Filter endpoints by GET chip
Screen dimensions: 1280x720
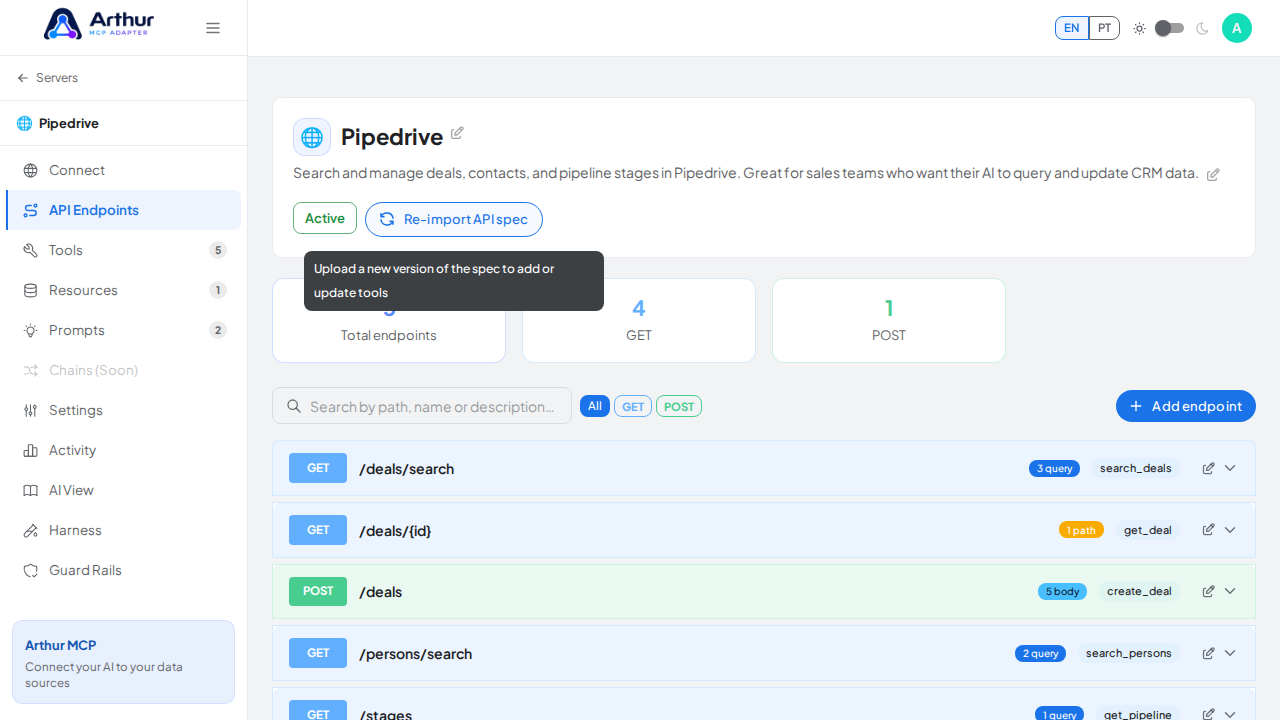(x=633, y=406)
